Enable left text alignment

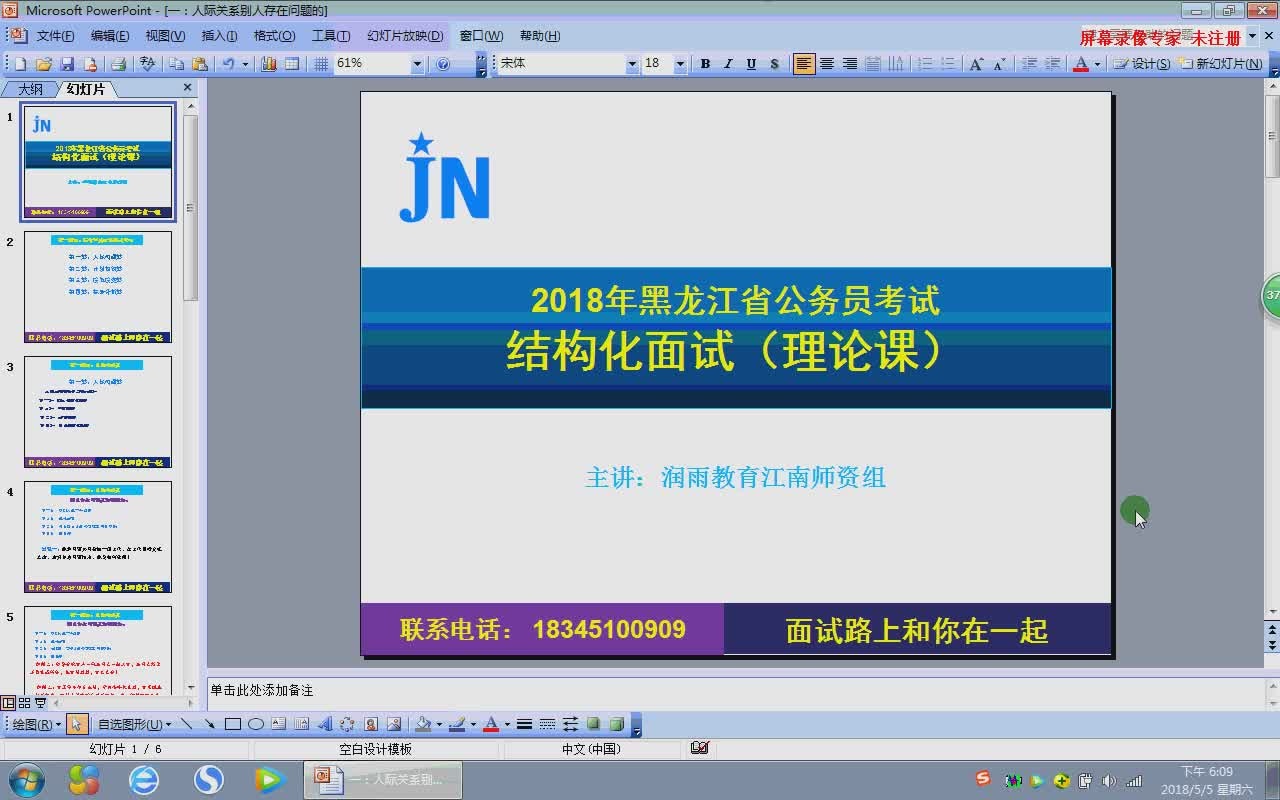coord(804,63)
